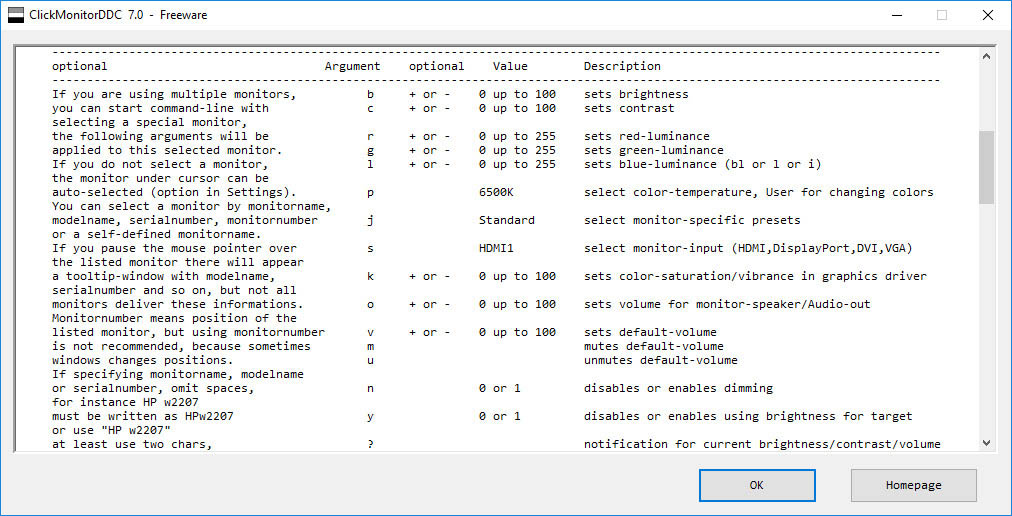
Task: Click the '6500K' value text
Action: 496,192
